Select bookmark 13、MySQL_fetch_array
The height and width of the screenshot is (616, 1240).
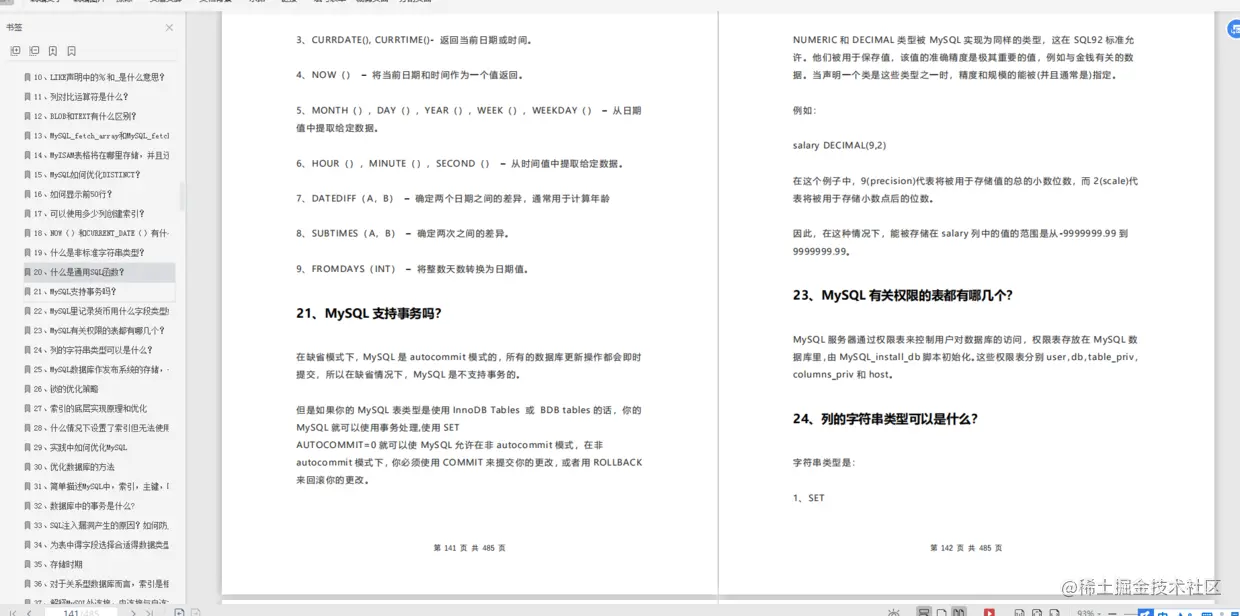pyautogui.click(x=99, y=136)
